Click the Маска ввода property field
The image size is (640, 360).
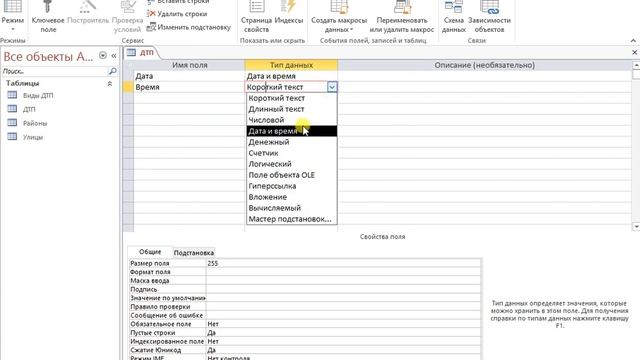coord(343,280)
